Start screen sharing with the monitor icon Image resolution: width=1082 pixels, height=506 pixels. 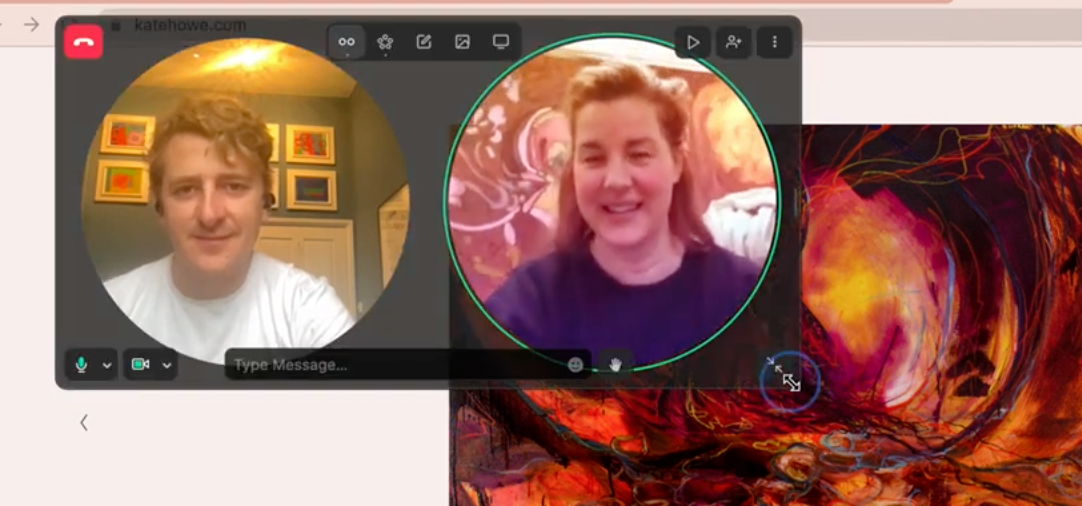point(501,42)
